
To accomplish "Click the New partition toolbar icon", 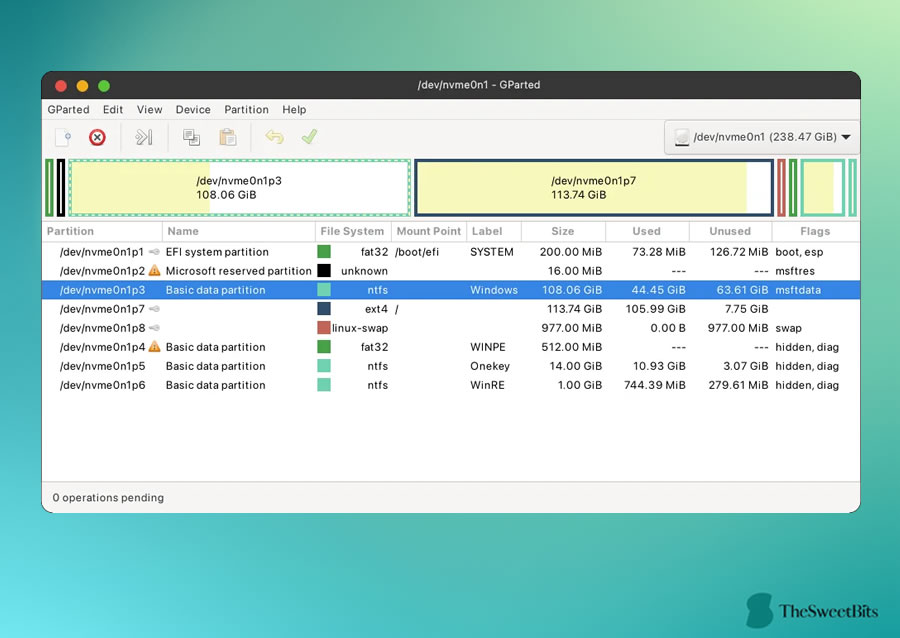I will click(x=63, y=138).
